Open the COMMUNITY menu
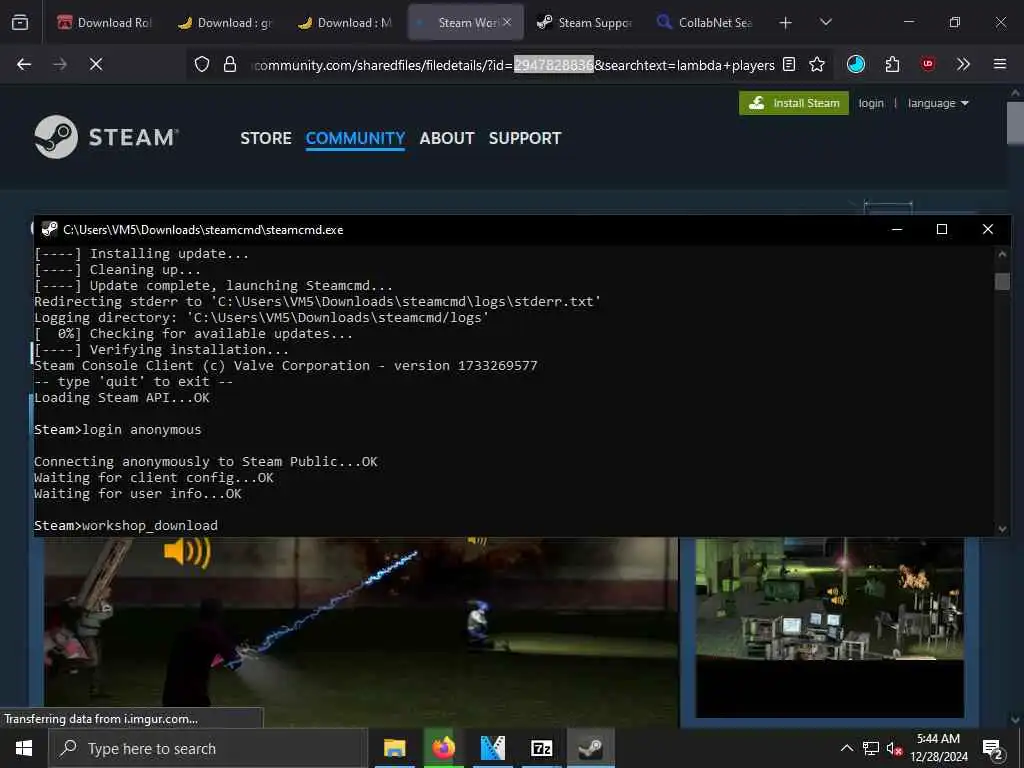This screenshot has height=768, width=1024. coord(355,138)
